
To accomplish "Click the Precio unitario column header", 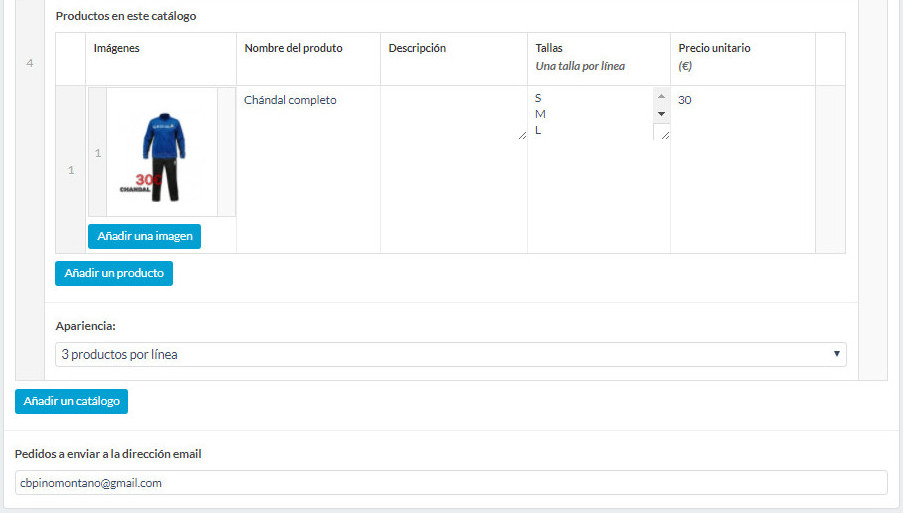I will click(714, 48).
